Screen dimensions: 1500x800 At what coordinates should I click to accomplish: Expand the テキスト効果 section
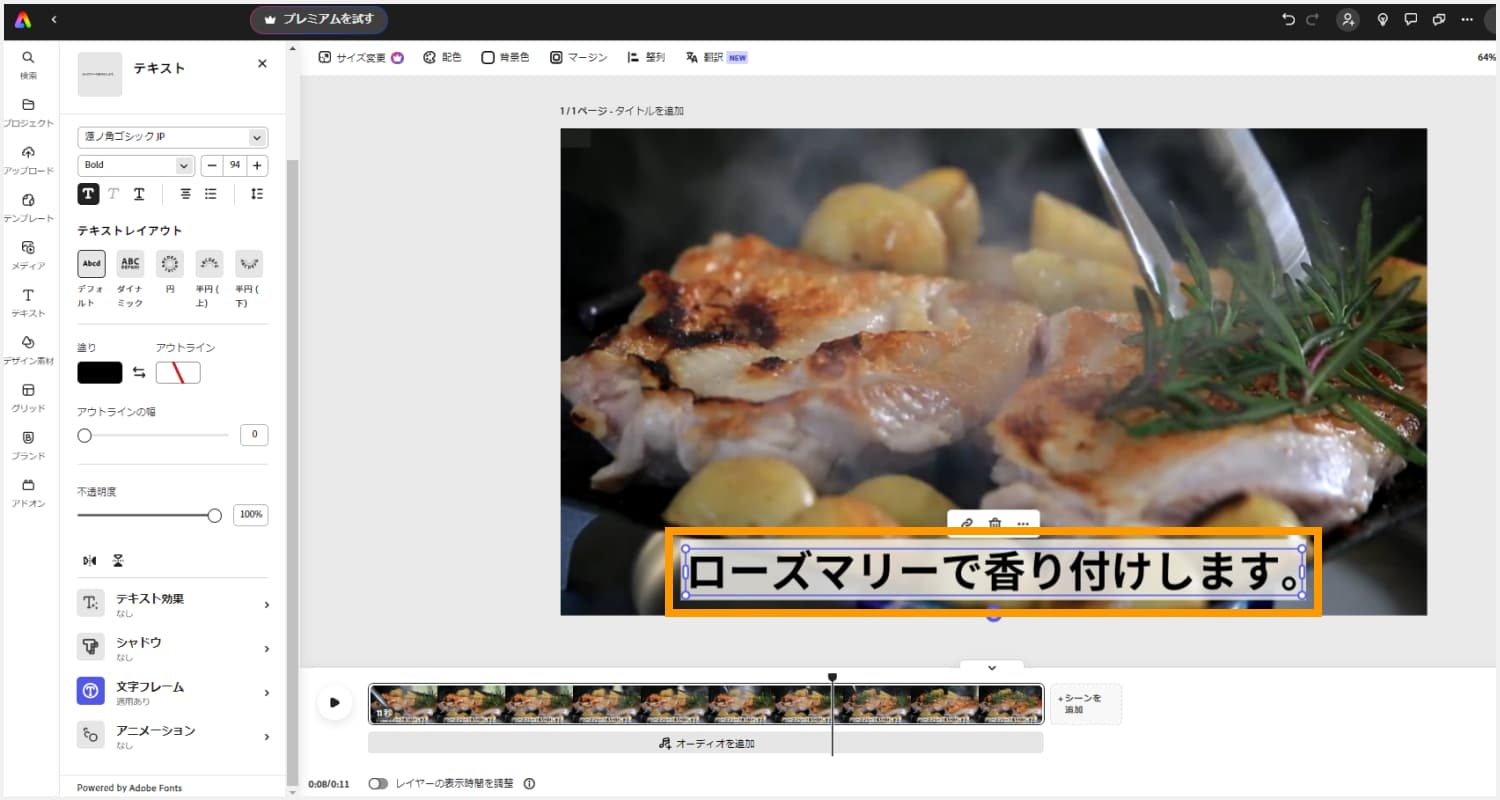pos(171,603)
